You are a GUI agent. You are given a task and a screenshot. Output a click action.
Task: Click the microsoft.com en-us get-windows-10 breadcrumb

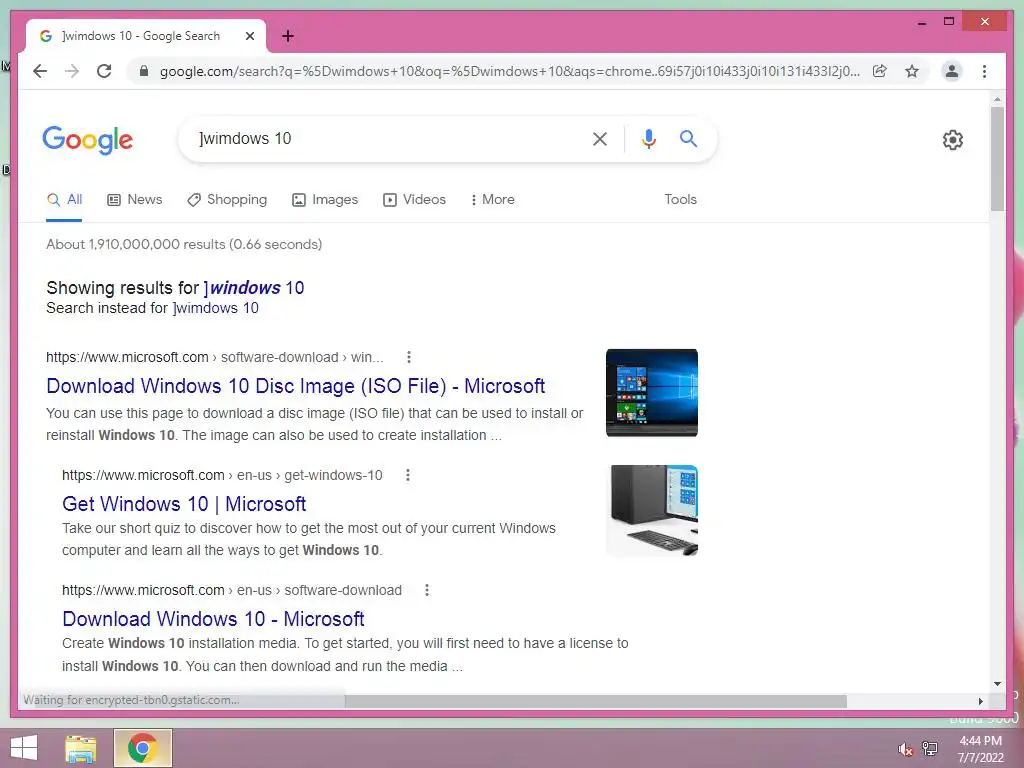222,475
